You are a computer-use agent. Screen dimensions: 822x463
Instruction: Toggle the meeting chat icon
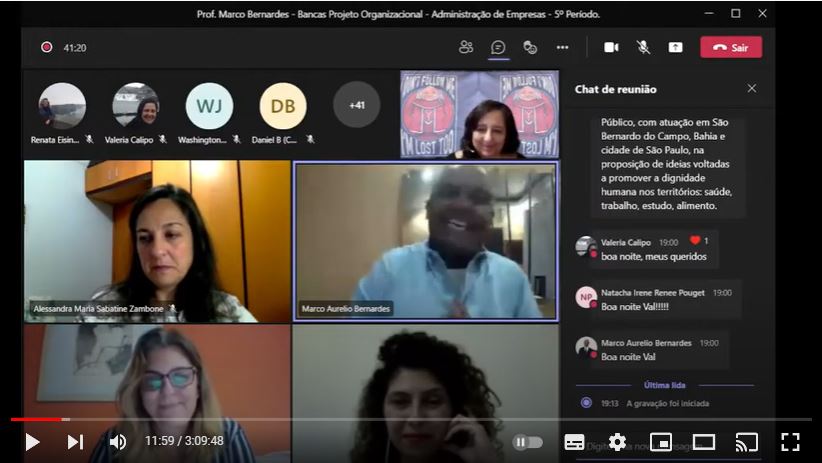(x=498, y=47)
